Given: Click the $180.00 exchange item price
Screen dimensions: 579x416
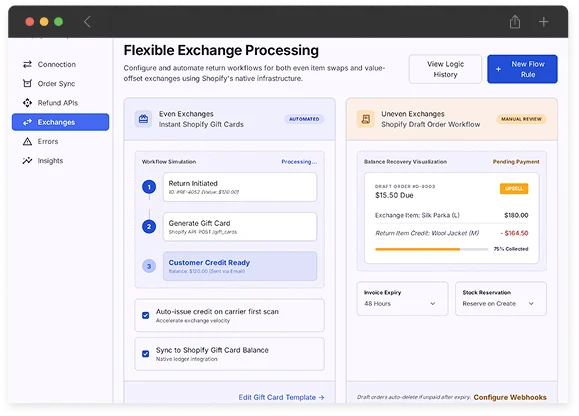Looking at the screenshot, I should click(516, 215).
